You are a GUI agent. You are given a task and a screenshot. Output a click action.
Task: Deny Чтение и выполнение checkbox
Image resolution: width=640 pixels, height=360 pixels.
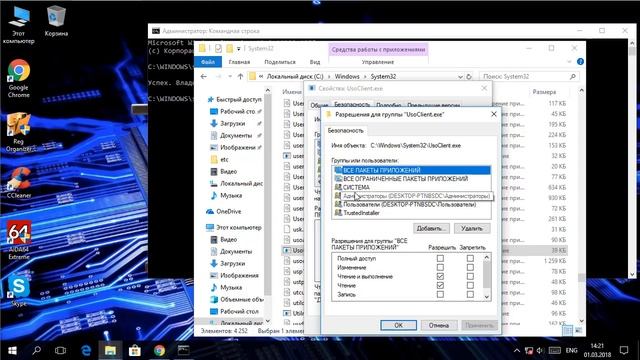point(470,276)
